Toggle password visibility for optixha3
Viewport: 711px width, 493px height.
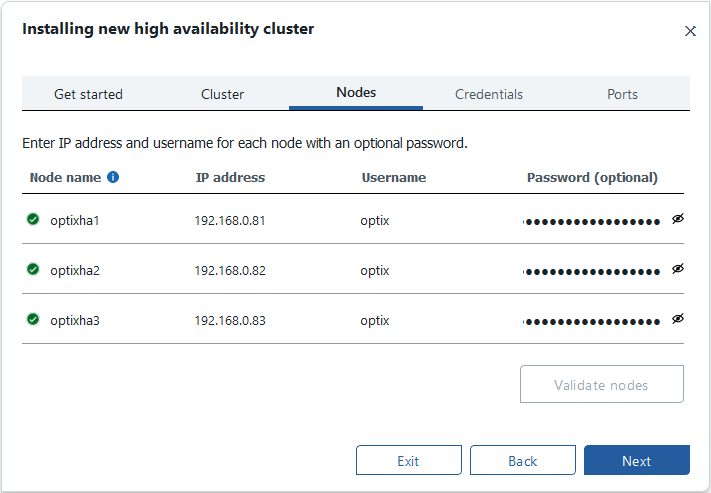(x=677, y=319)
